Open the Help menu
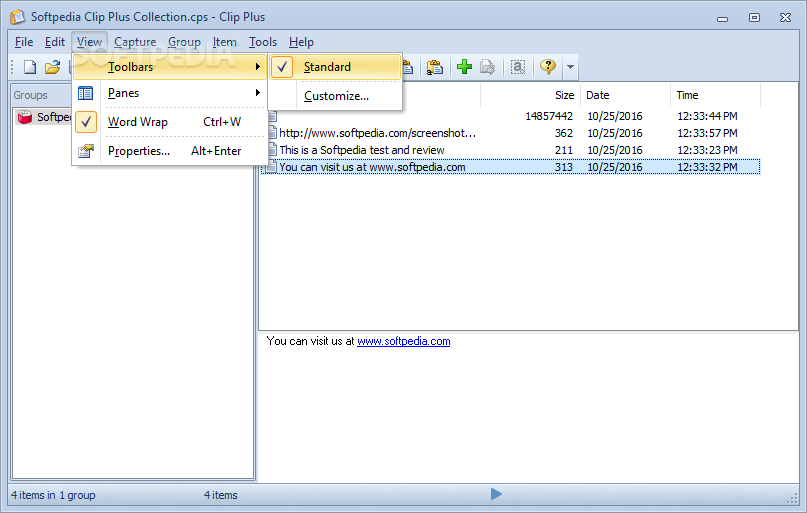807x513 pixels. 301,42
